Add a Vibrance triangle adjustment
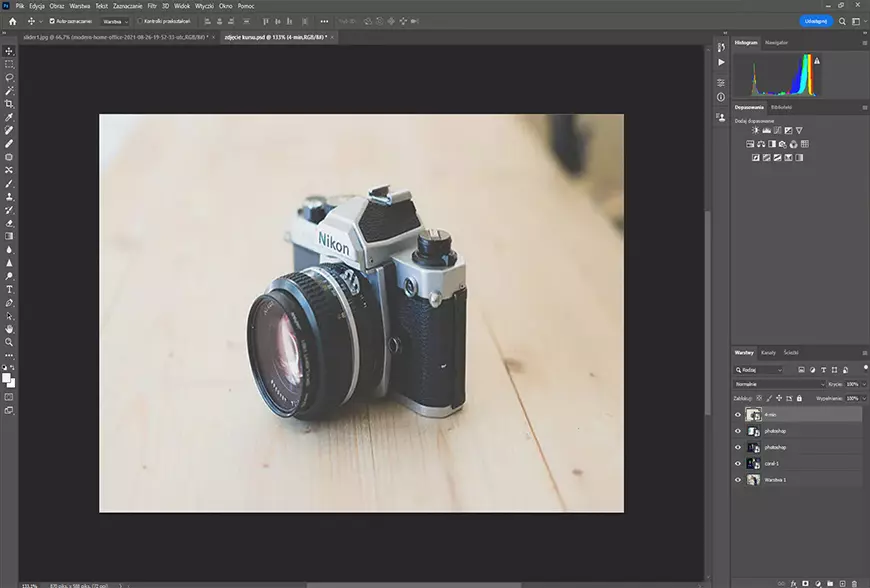 [799, 130]
